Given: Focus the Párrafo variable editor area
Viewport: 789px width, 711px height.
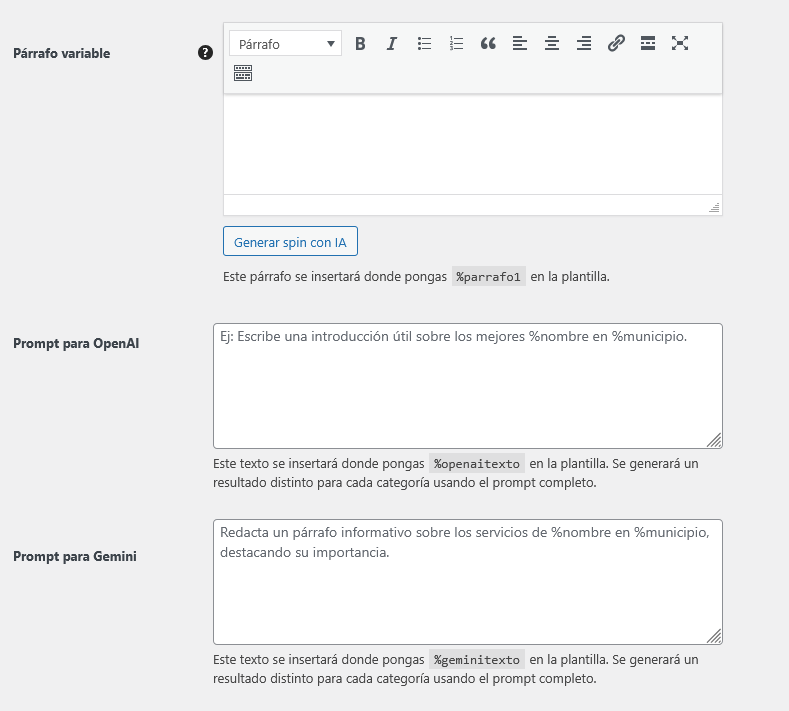Looking at the screenshot, I should click(472, 144).
